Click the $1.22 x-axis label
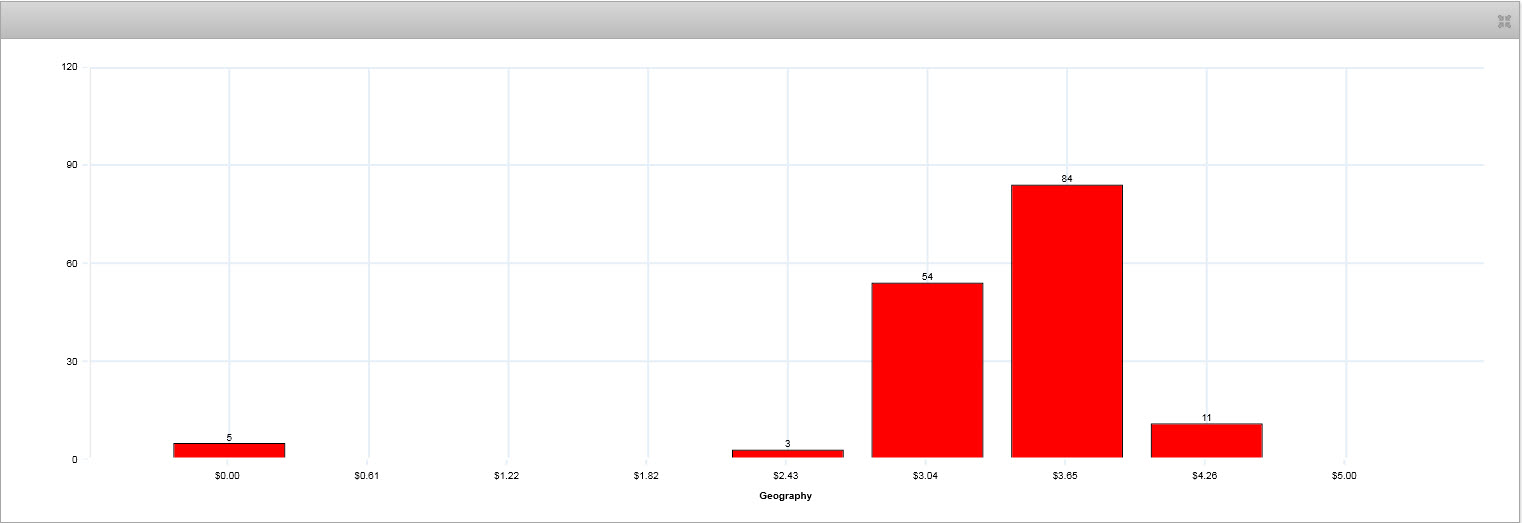Viewport: 1522px width, 523px height. pos(507,476)
